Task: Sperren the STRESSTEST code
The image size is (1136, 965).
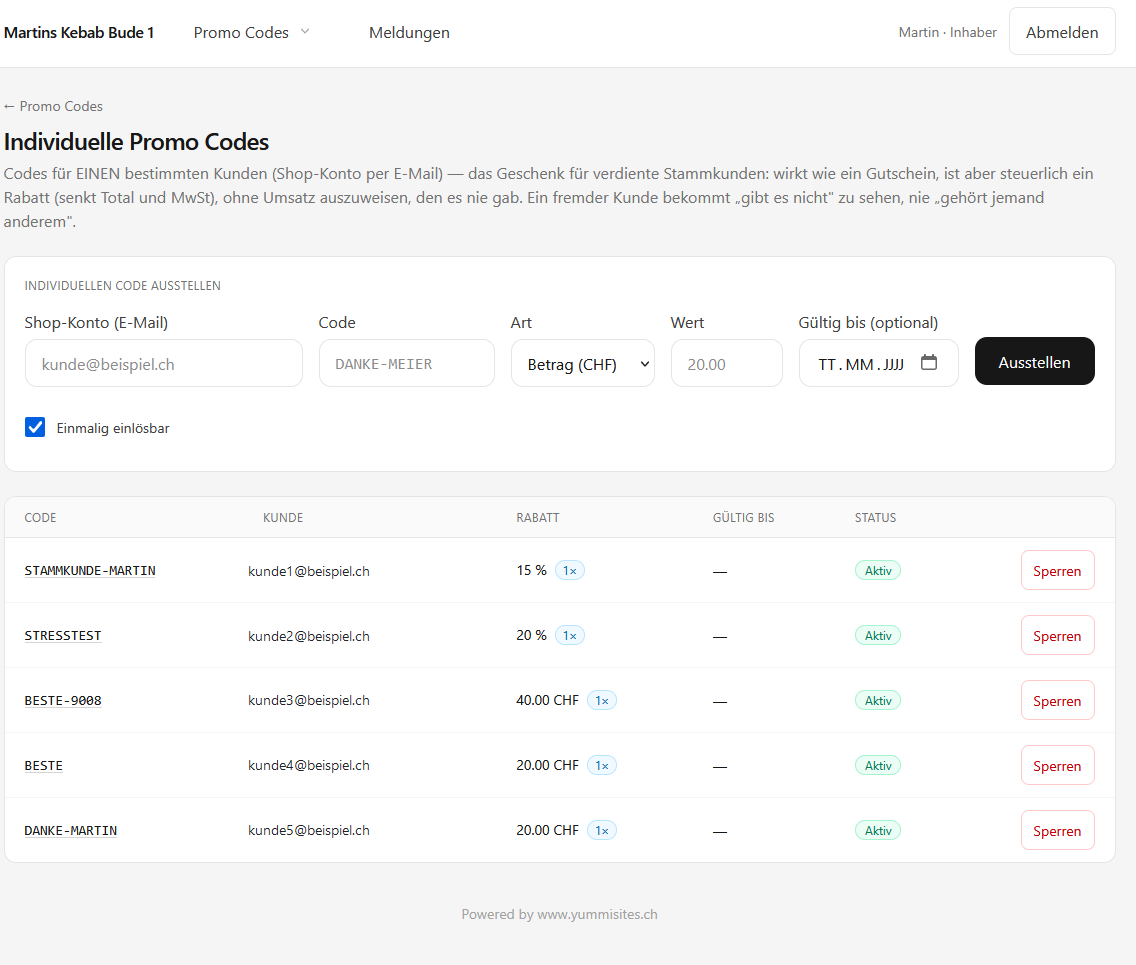Action: [1058, 636]
